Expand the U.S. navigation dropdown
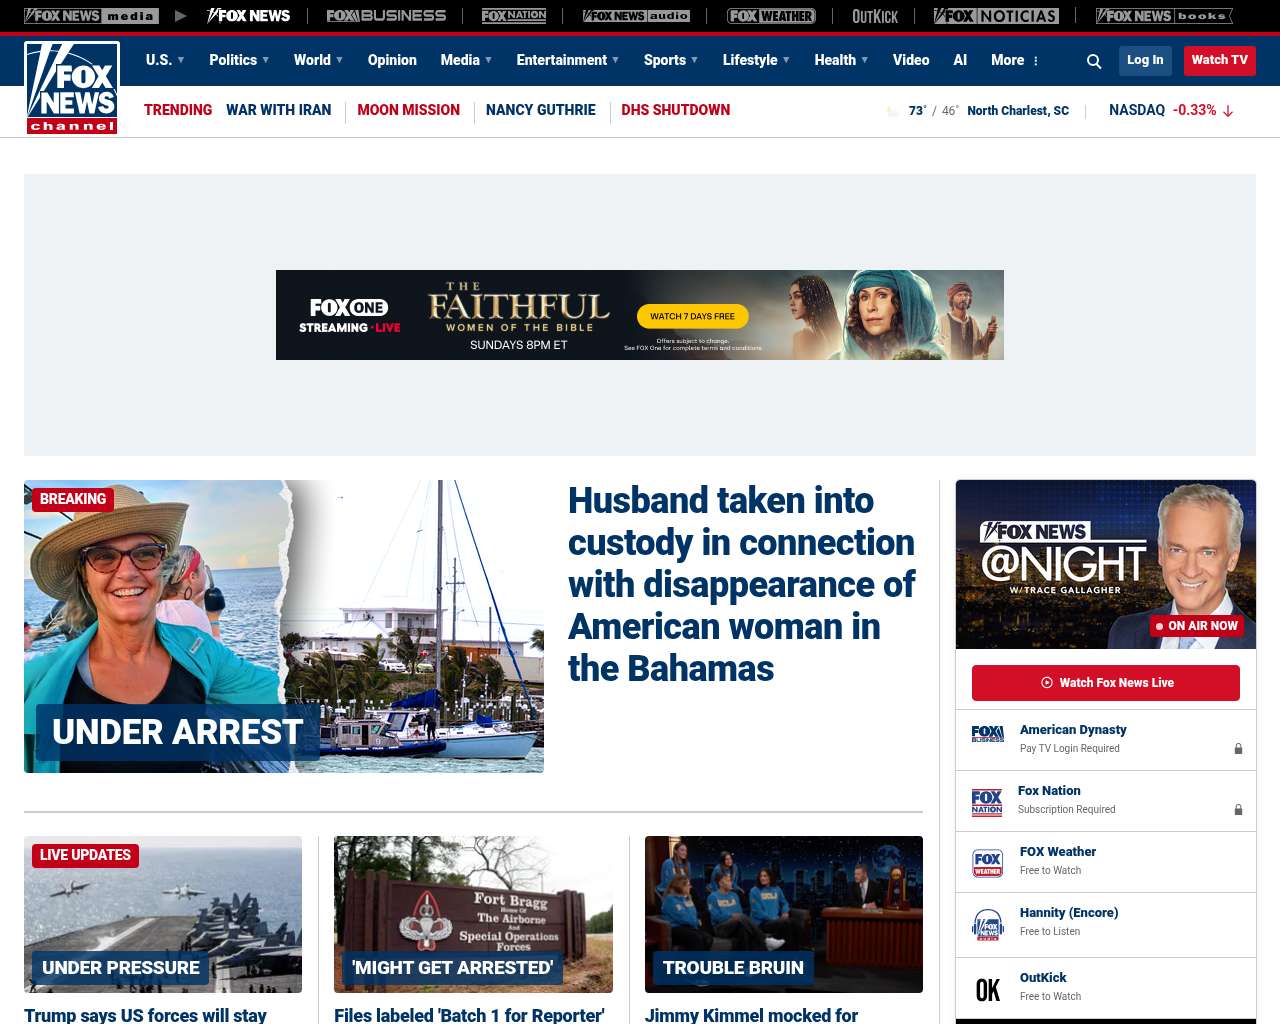 pyautogui.click(x=165, y=60)
